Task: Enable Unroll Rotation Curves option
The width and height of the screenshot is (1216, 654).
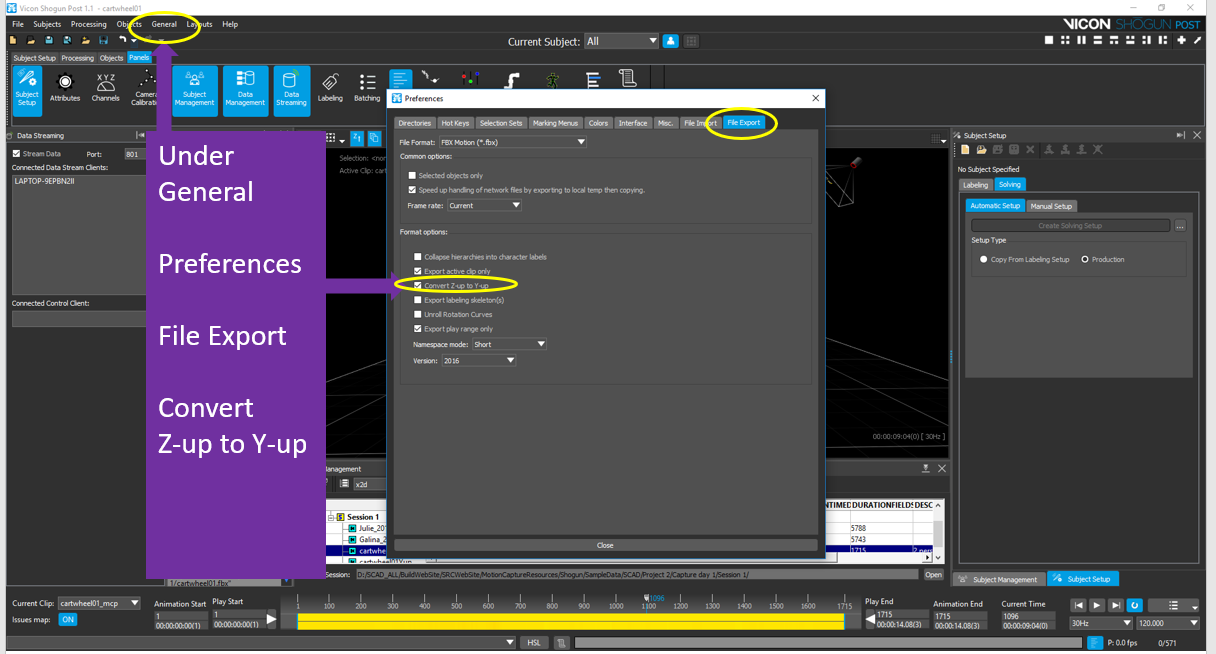Action: coord(419,314)
